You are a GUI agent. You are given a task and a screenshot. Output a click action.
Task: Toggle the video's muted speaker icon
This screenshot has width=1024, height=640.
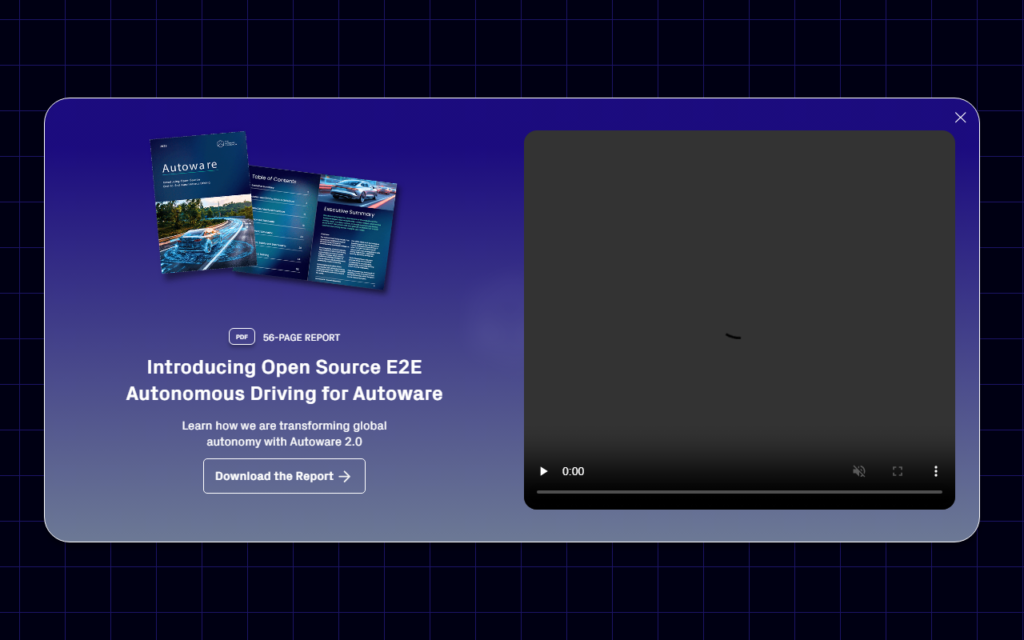[858, 471]
